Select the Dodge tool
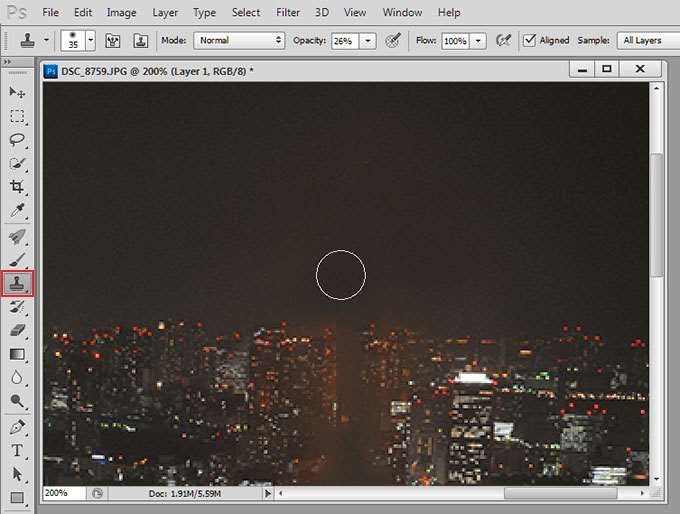Screen dimensions: 680x514 click(17, 401)
